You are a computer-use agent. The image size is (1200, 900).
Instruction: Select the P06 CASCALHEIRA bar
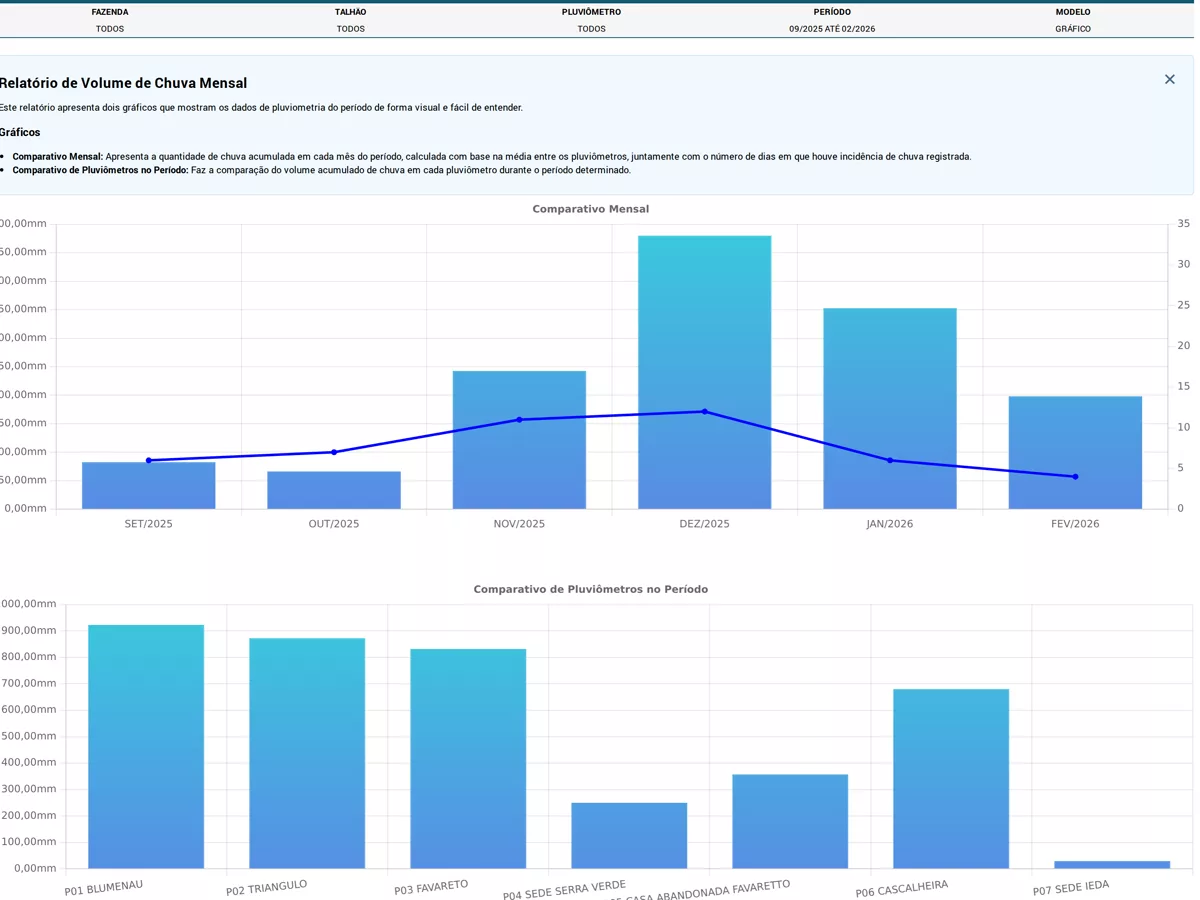[x=951, y=779]
